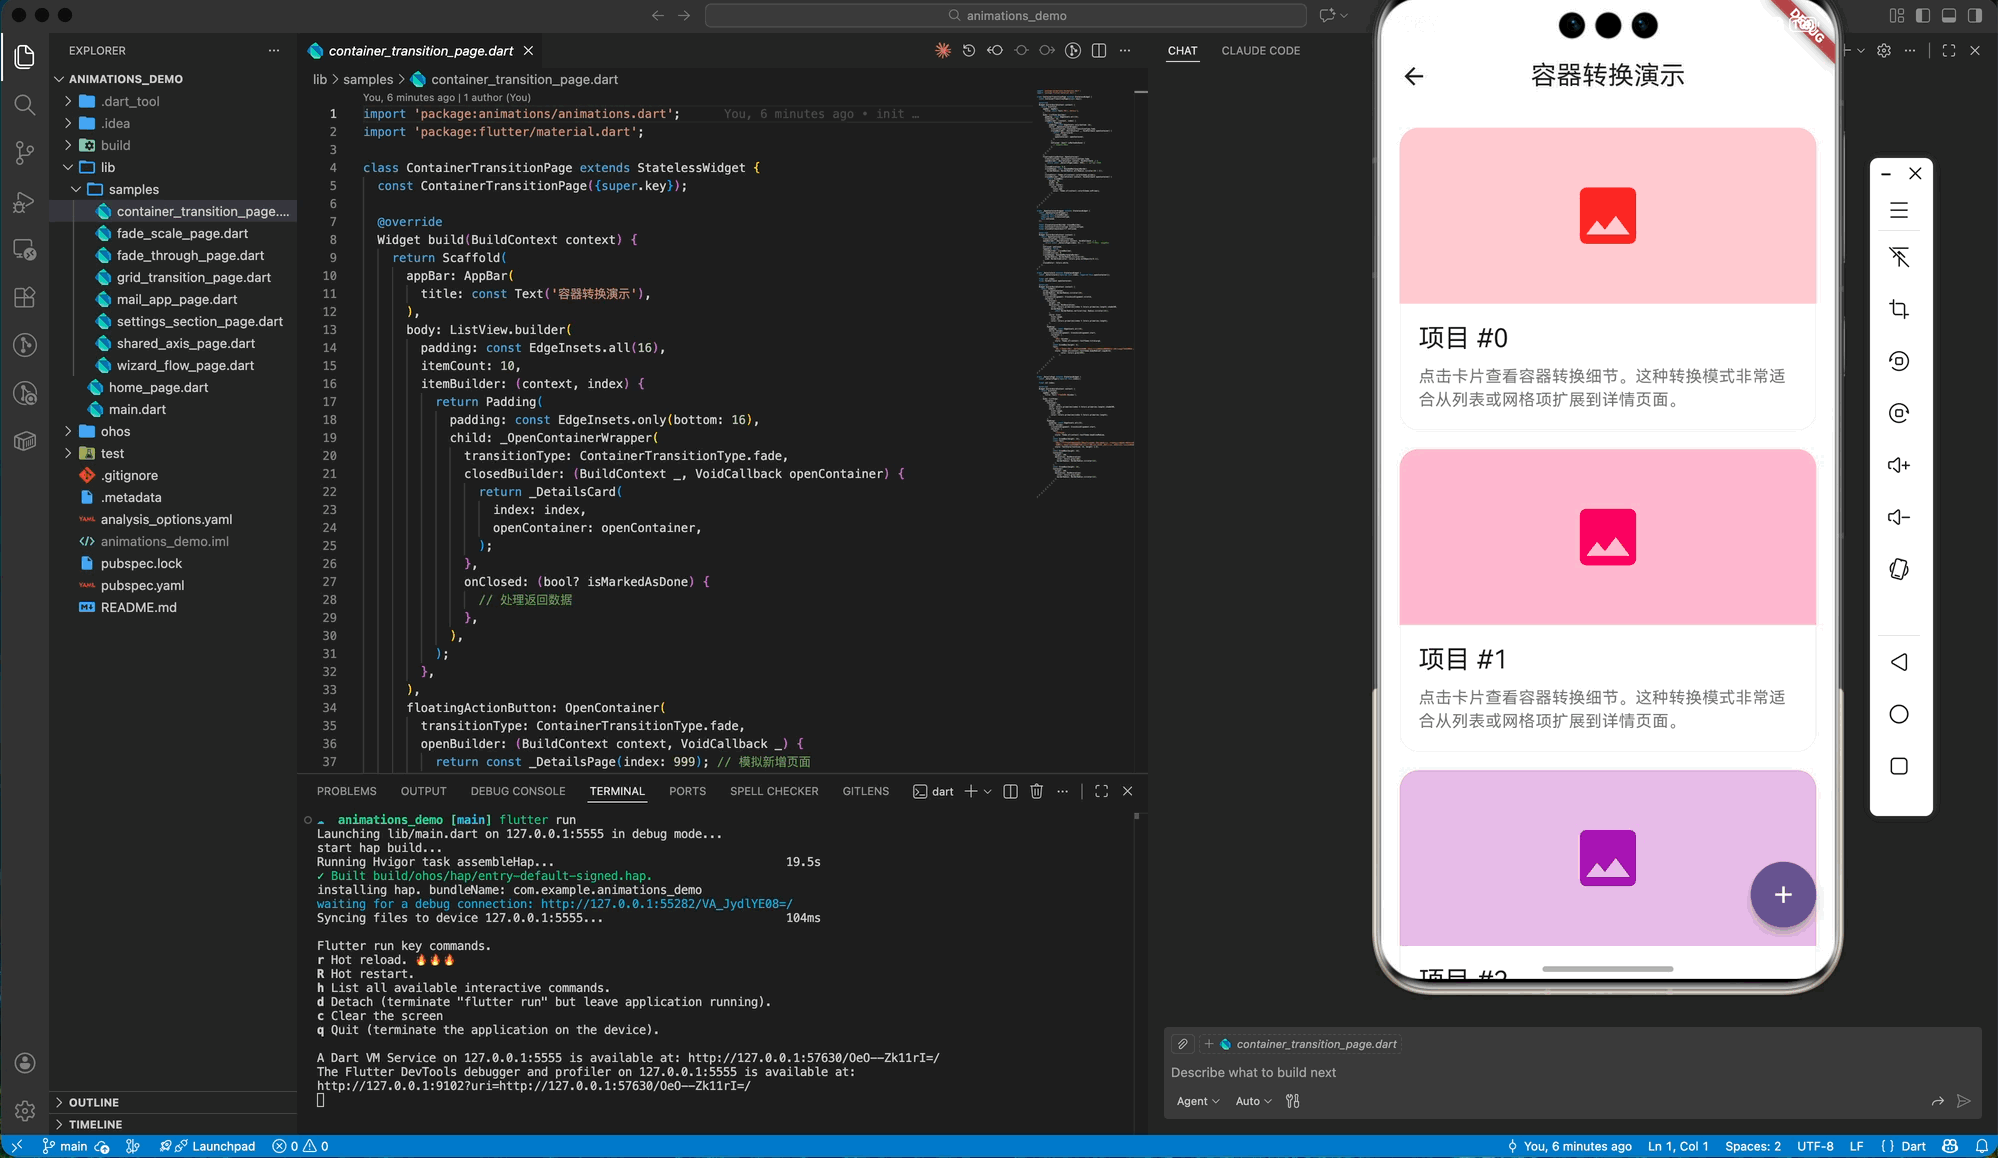This screenshot has height=1158, width=1998.
Task: Click the Claude Code spark icon
Action: coord(942,51)
